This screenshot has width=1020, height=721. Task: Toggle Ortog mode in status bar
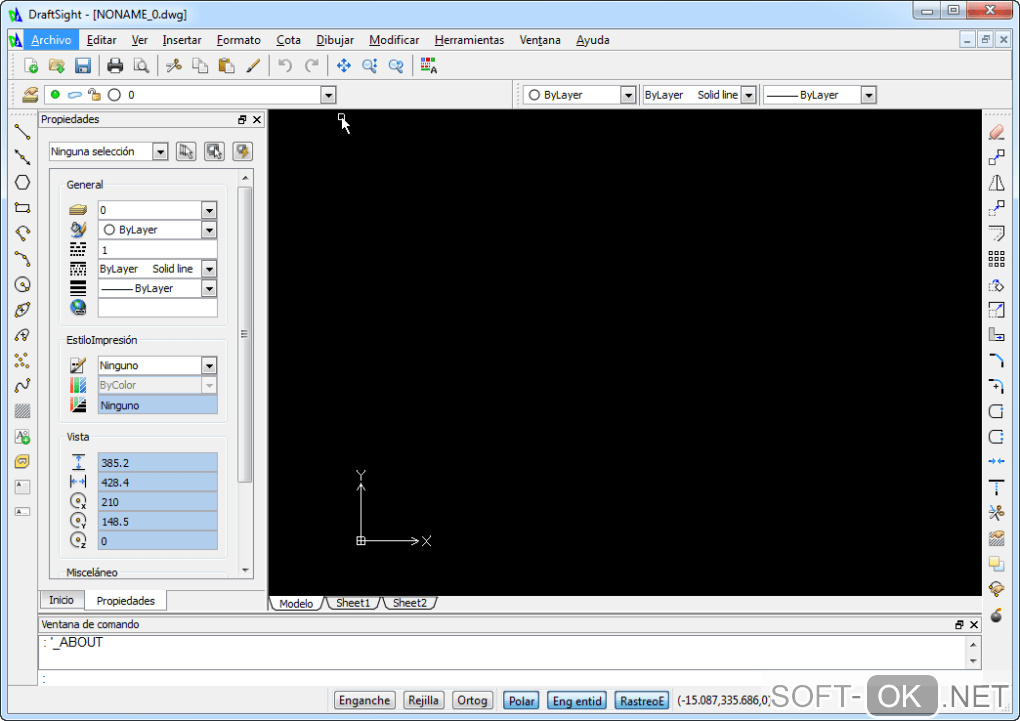(x=472, y=700)
